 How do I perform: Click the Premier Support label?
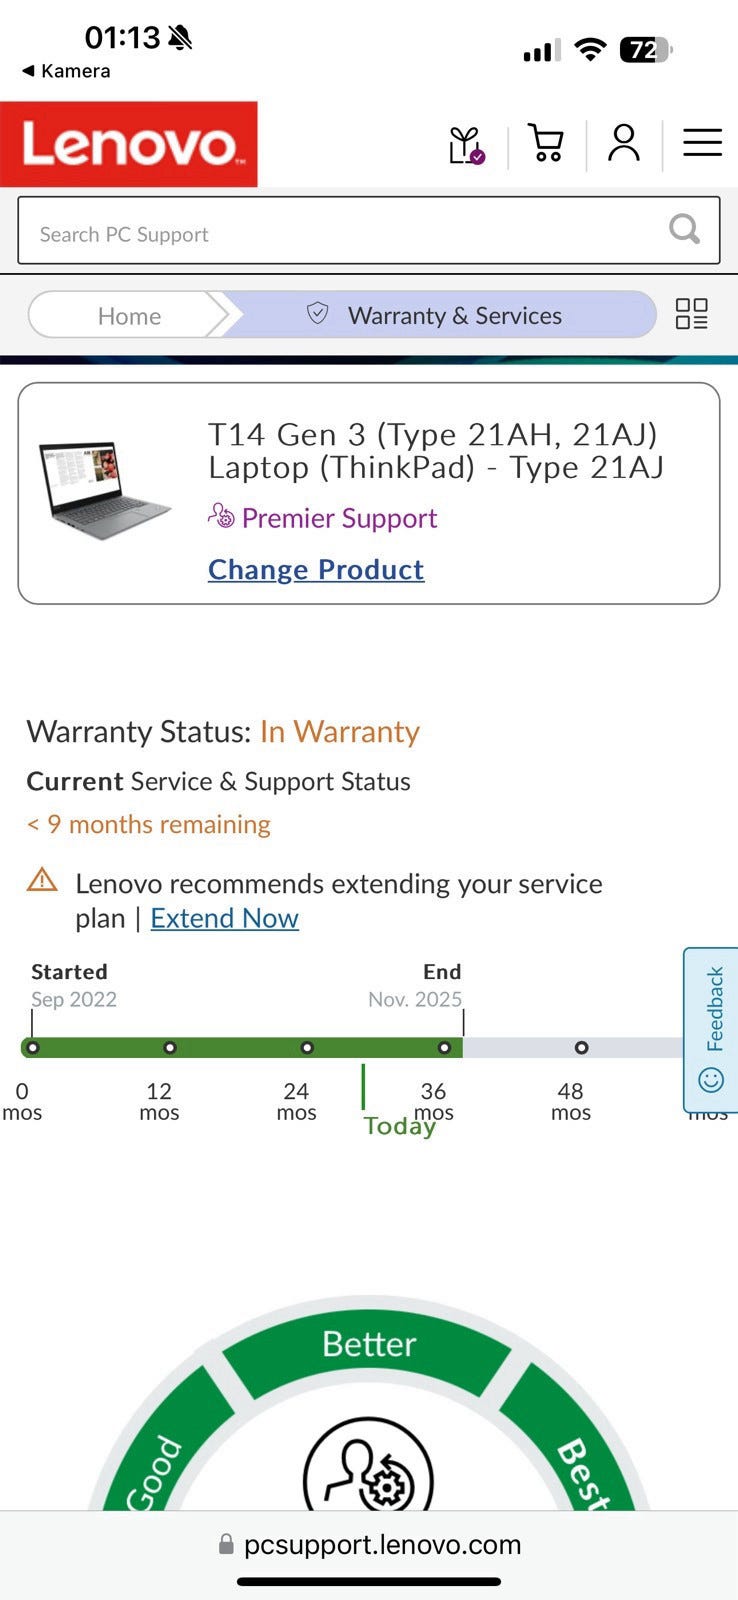(338, 518)
